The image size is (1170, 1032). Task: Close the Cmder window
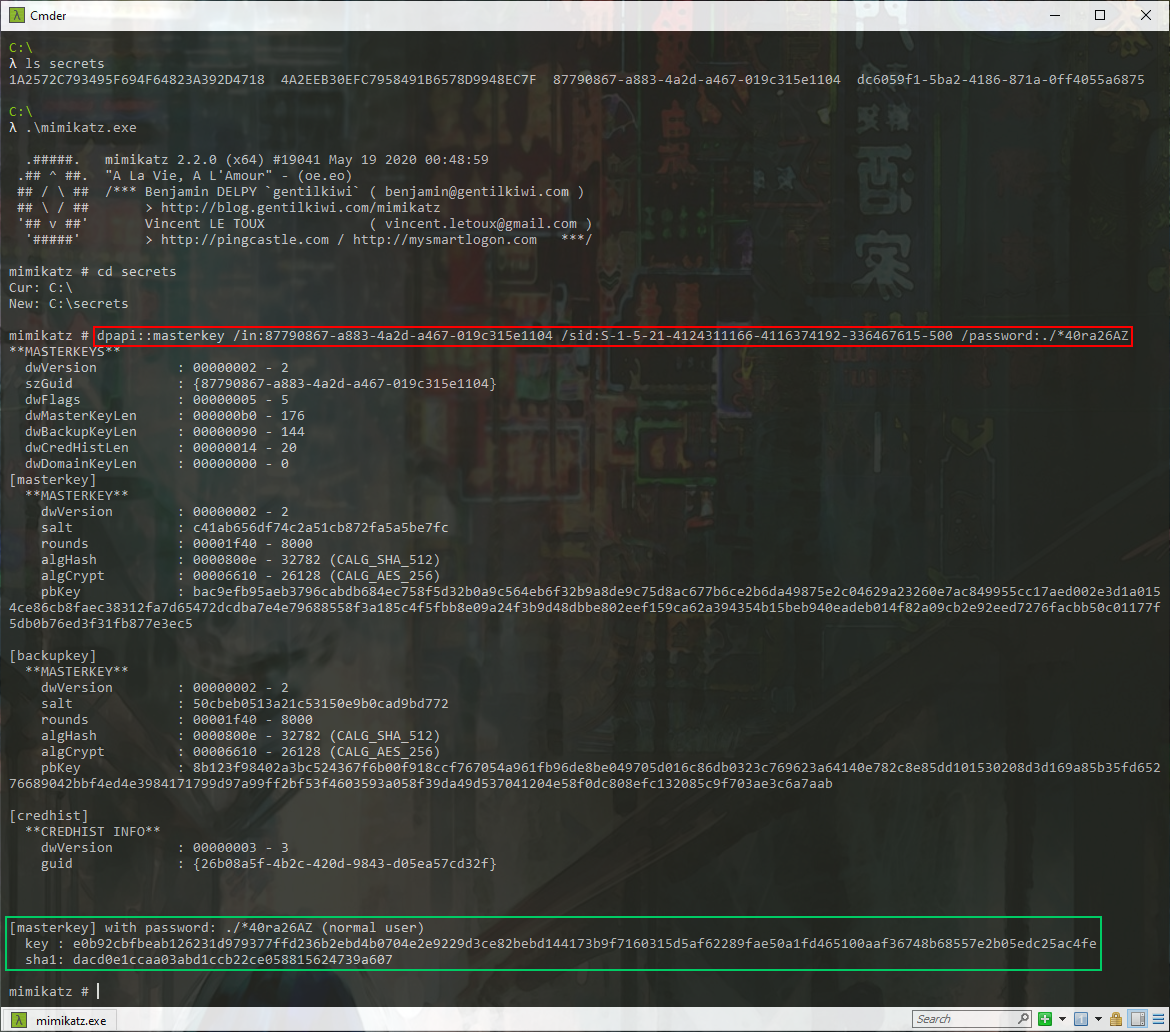(x=1146, y=15)
